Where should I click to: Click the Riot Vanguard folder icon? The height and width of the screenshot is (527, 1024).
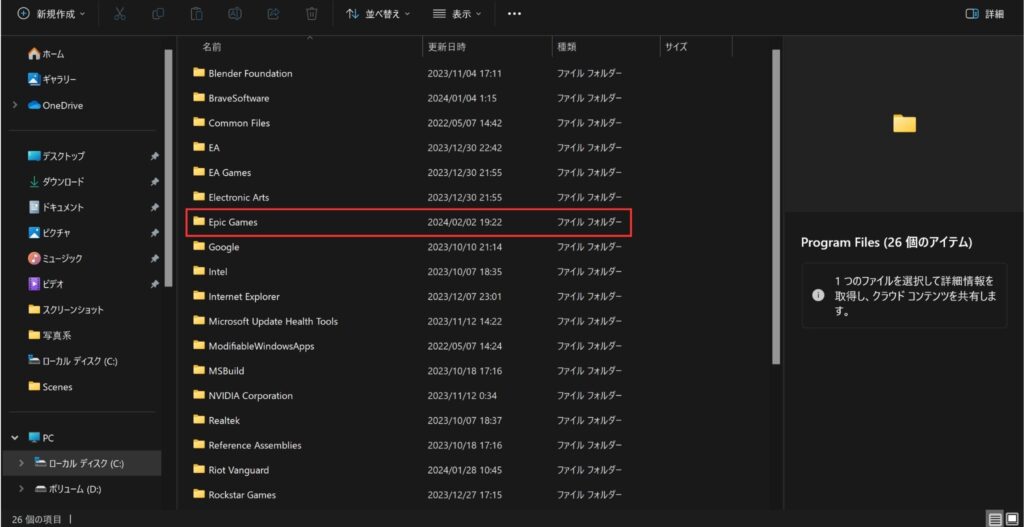coord(199,470)
